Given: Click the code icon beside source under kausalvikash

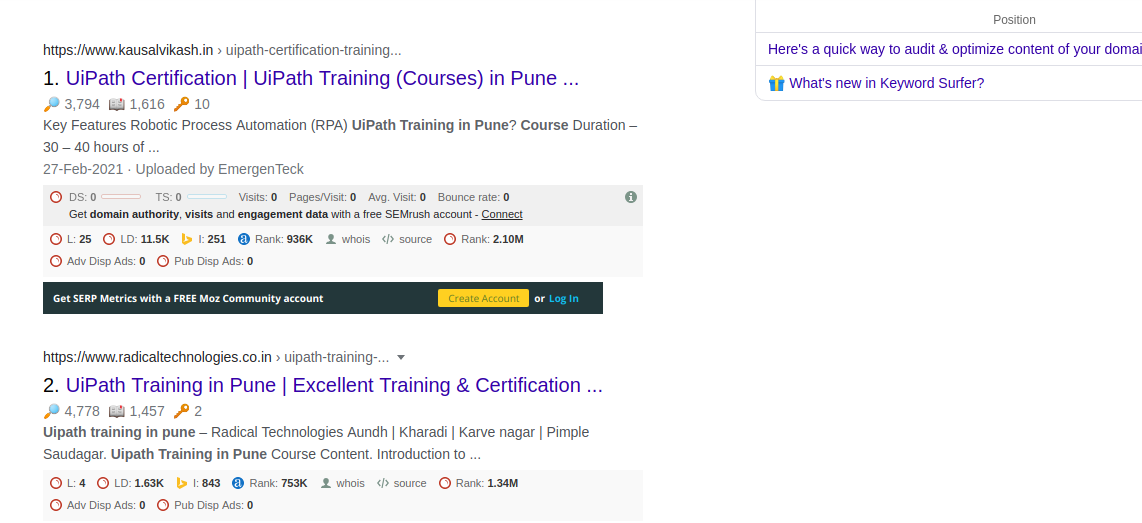Looking at the screenshot, I should [x=388, y=239].
